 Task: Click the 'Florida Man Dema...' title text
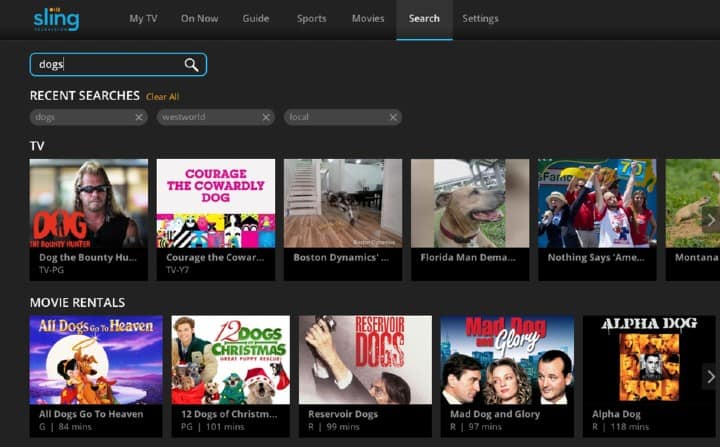click(468, 258)
